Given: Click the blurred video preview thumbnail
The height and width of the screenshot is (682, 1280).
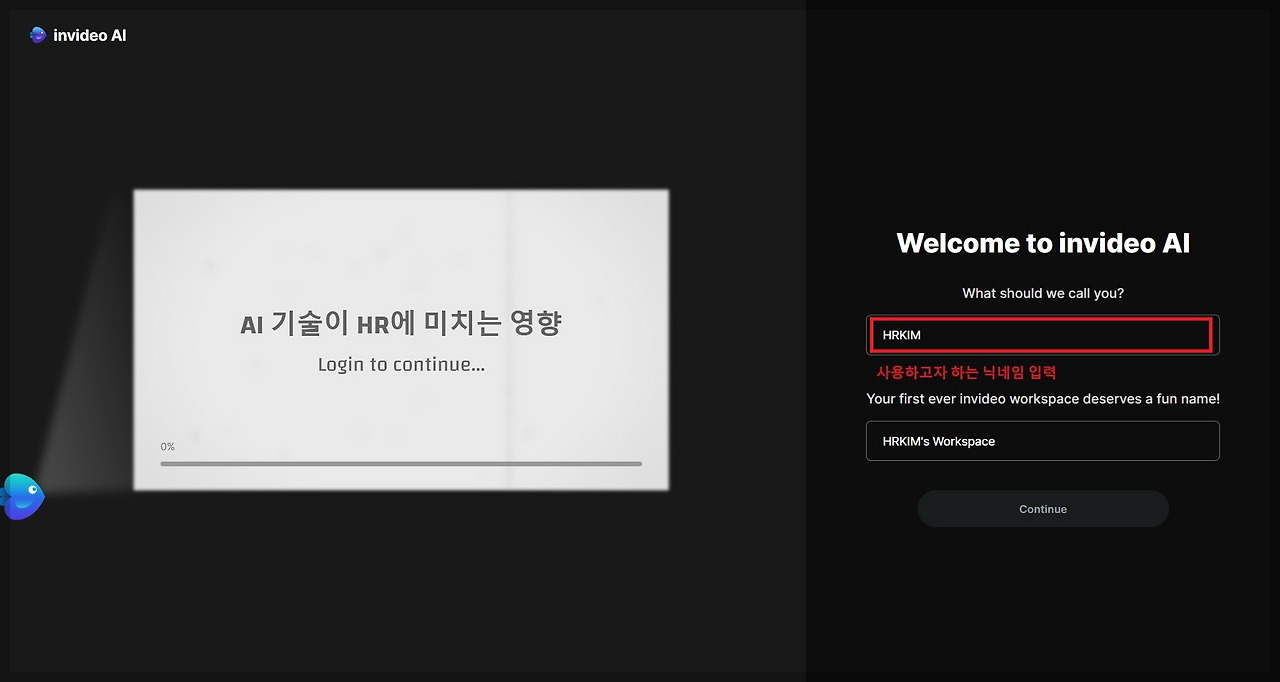Looking at the screenshot, I should point(401,340).
